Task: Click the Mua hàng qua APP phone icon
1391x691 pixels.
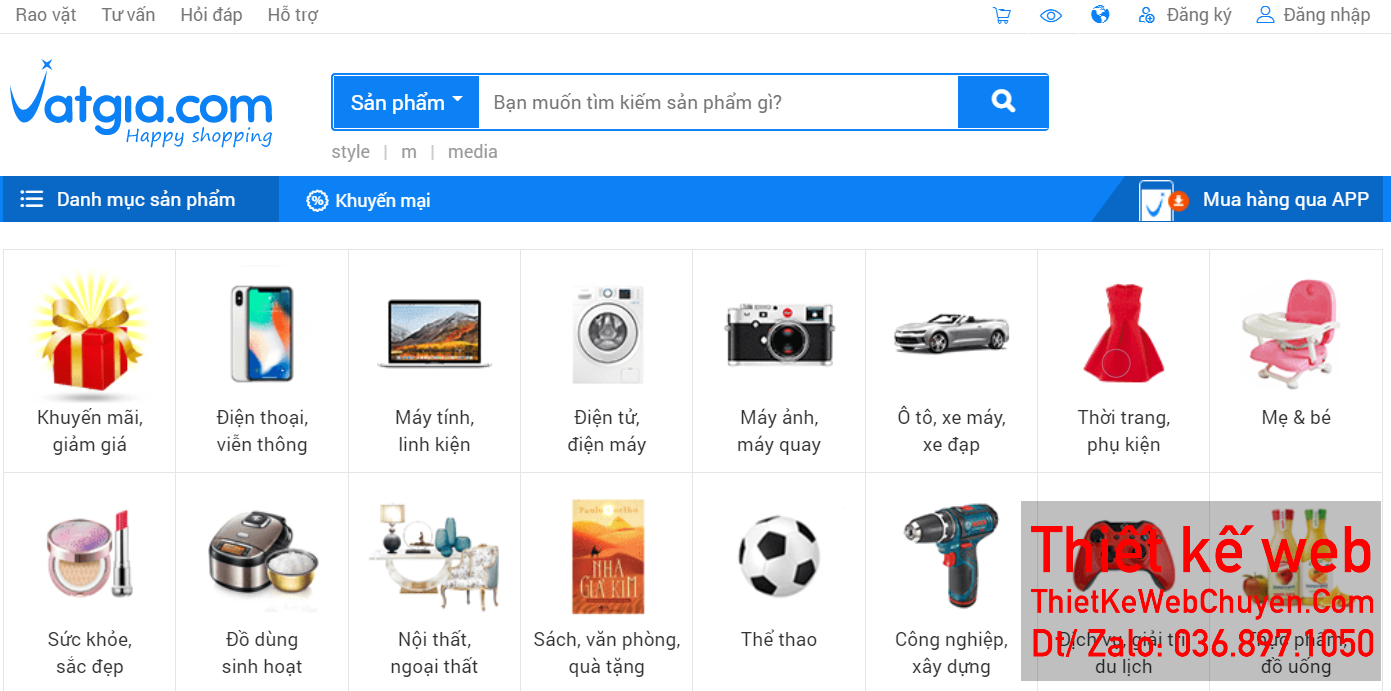Action: click(1156, 199)
